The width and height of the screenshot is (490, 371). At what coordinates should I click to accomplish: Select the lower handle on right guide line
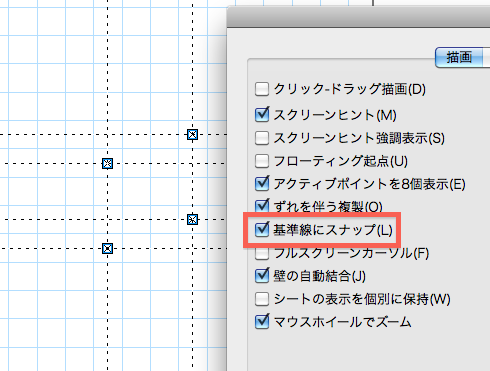point(192,220)
